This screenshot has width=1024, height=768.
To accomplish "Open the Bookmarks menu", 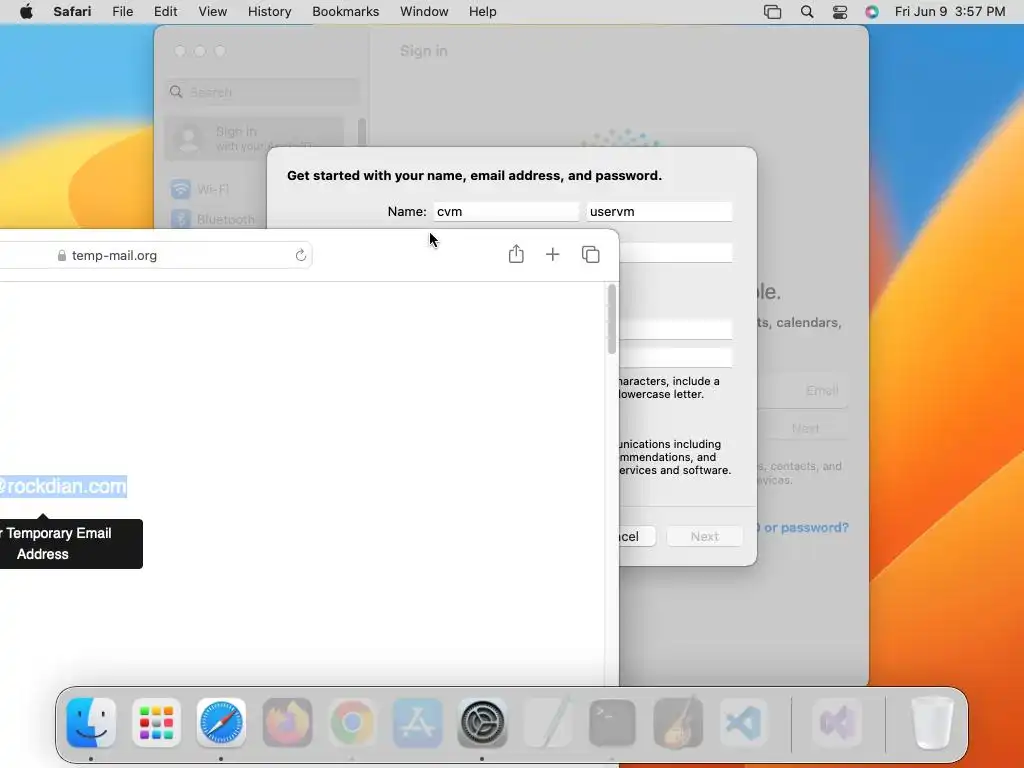I will (345, 12).
